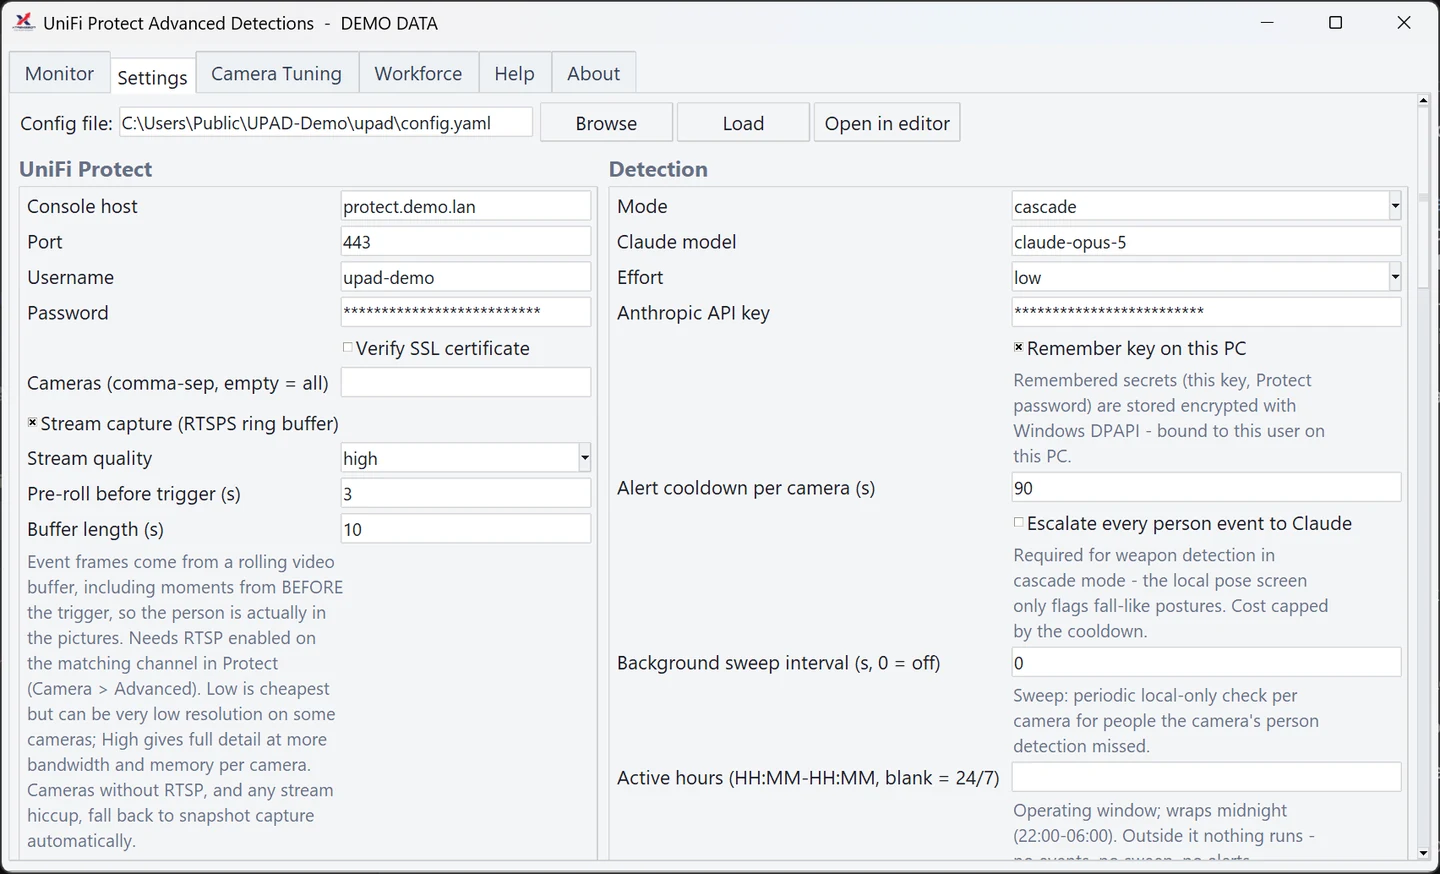This screenshot has height=874, width=1440.
Task: Expand the detection Mode dropdown arrow
Action: (1394, 206)
